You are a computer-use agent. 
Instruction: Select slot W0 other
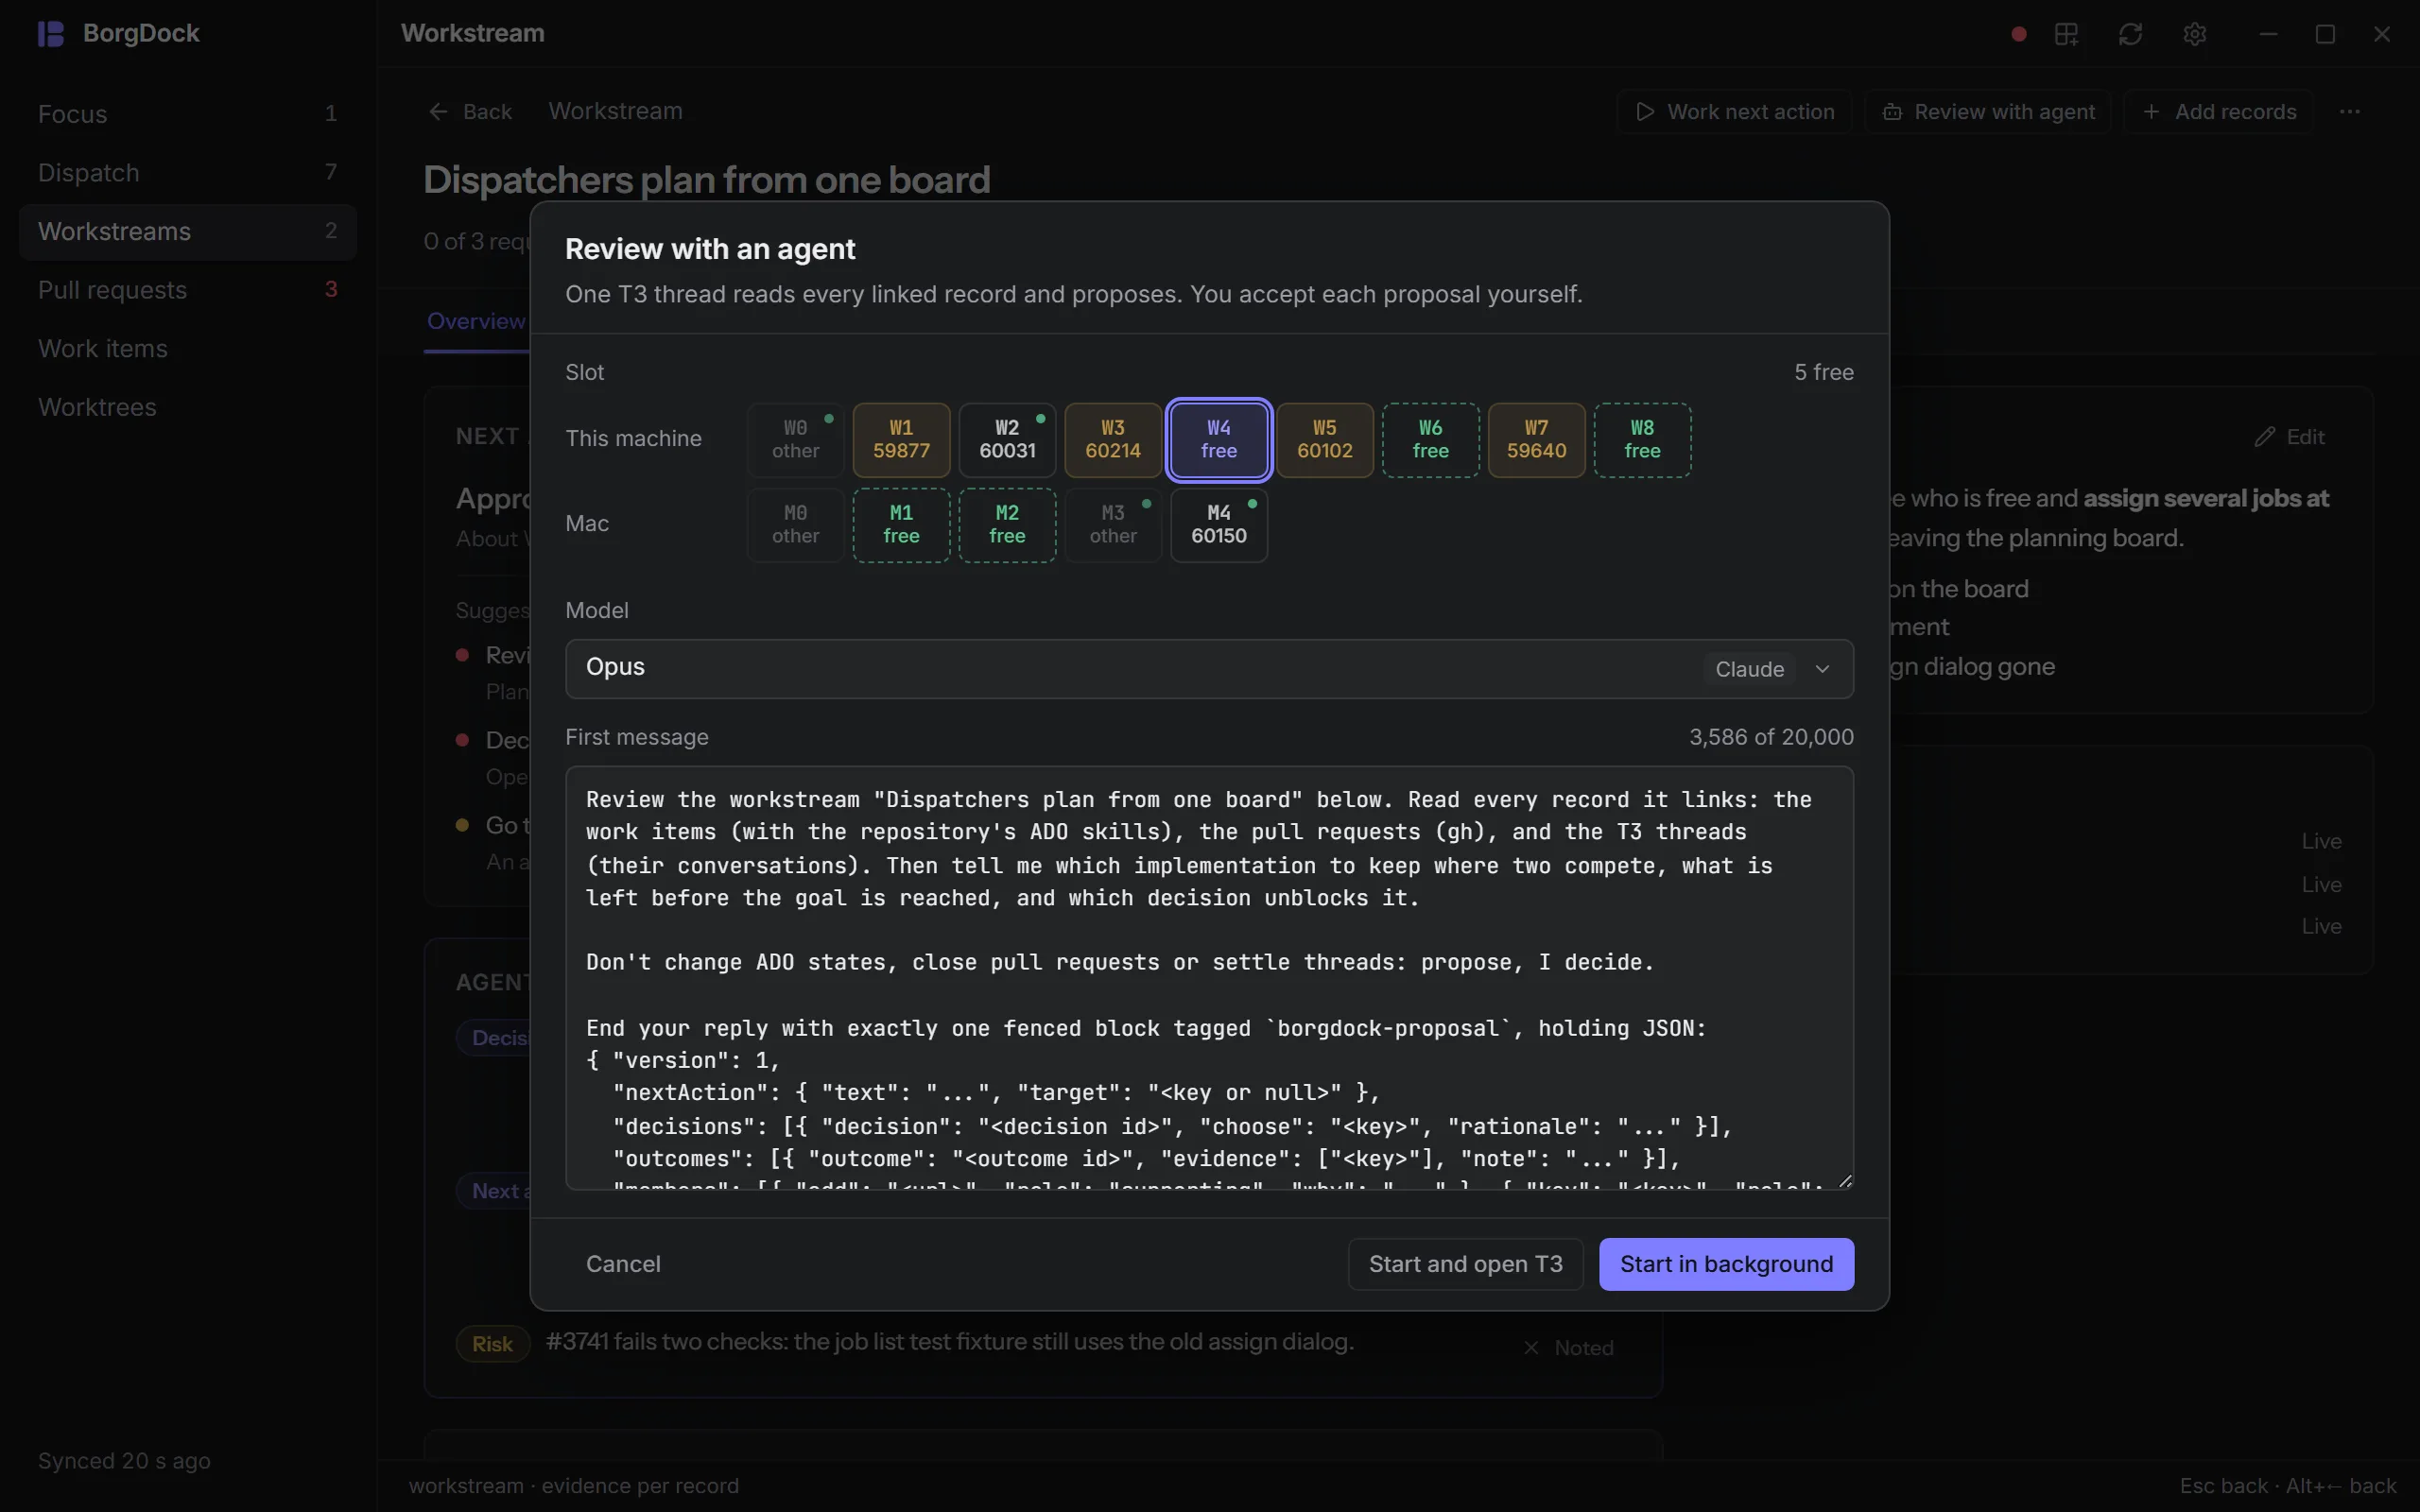point(795,440)
